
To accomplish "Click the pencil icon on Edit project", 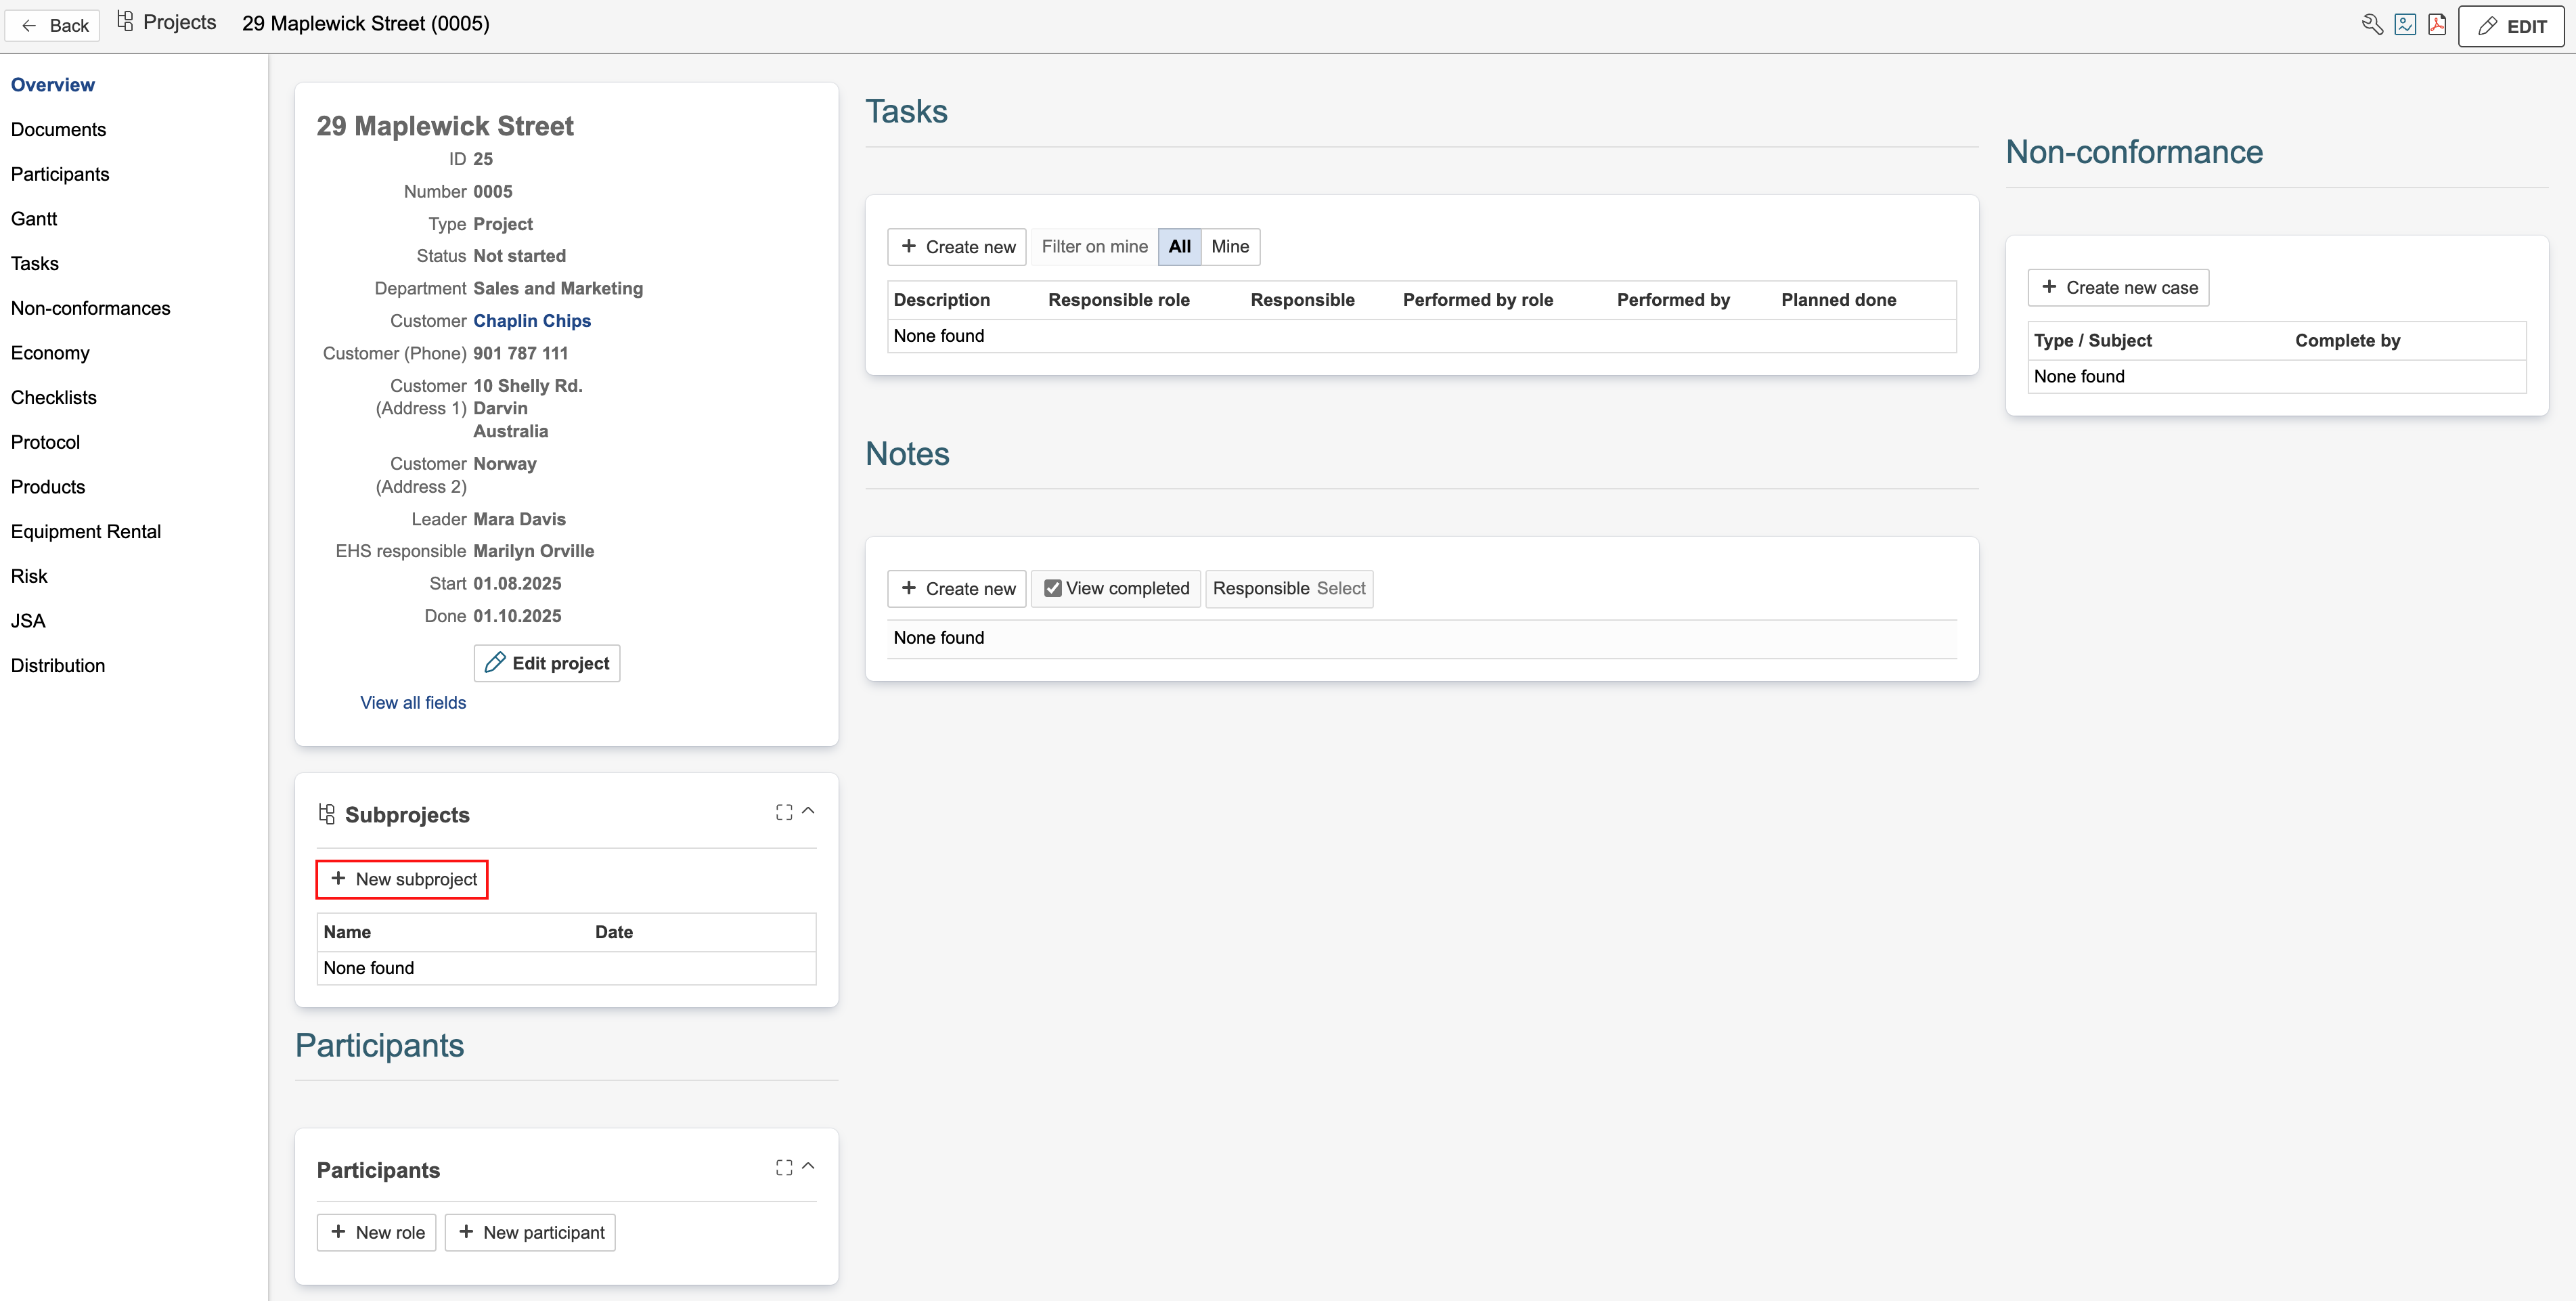I will click(x=495, y=663).
